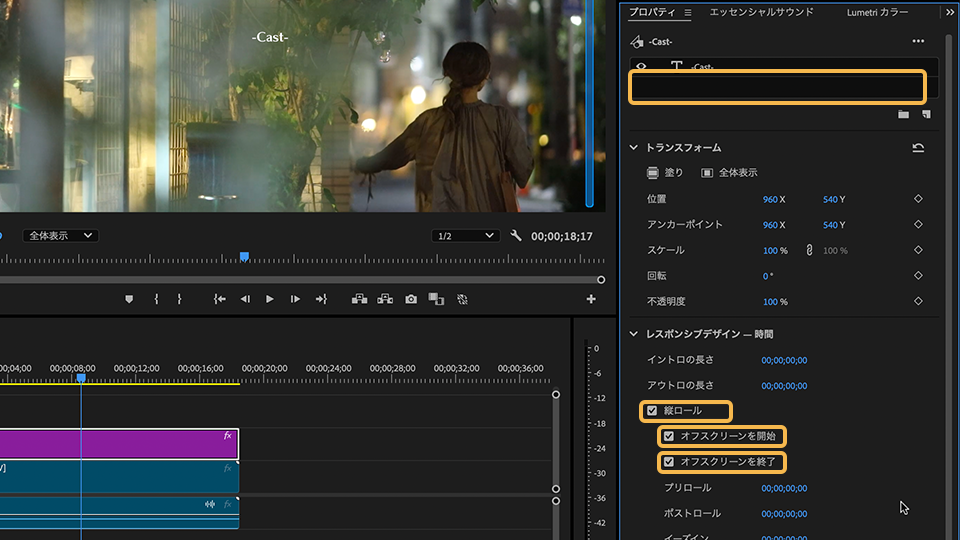Switch to the エッセンシャルサウンド tab
Viewport: 960px width, 540px height.
click(761, 12)
